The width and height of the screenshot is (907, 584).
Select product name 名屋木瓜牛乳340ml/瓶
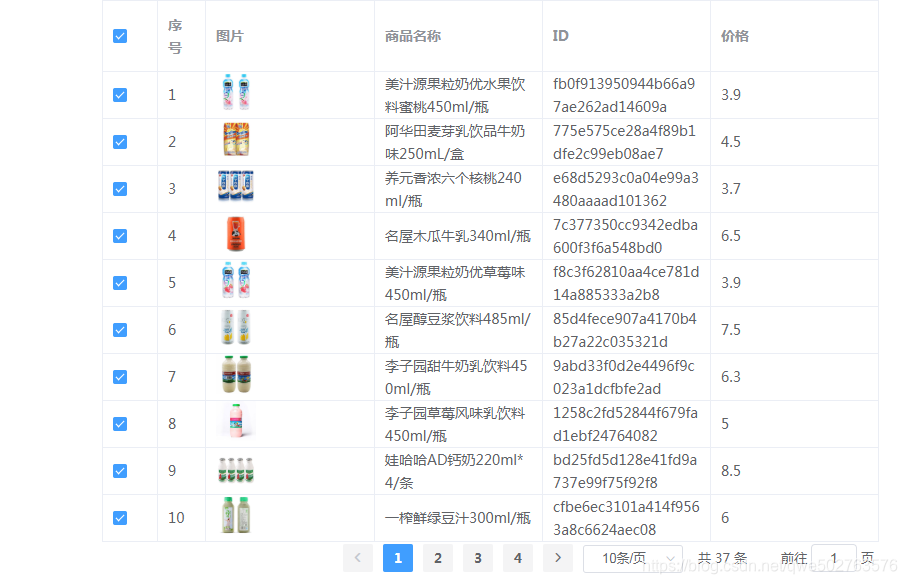(x=458, y=236)
